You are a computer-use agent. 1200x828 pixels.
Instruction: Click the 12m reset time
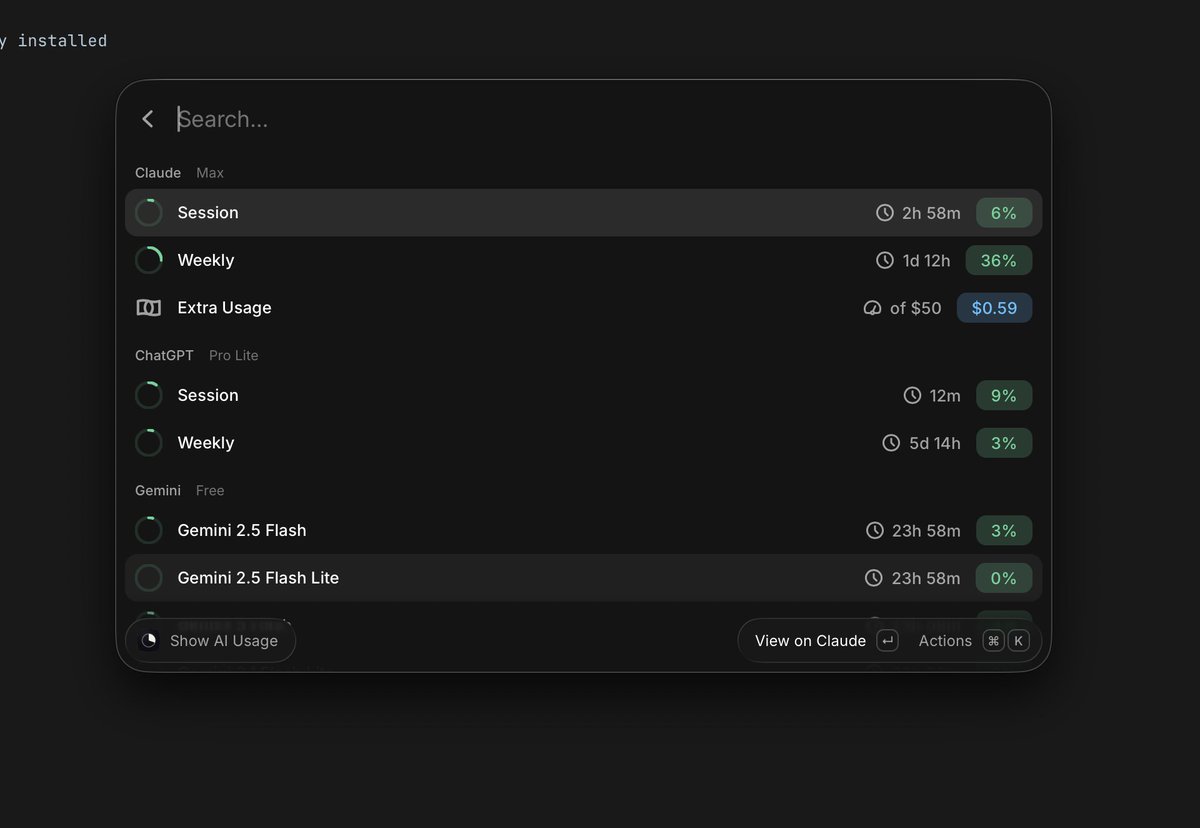[x=945, y=396]
